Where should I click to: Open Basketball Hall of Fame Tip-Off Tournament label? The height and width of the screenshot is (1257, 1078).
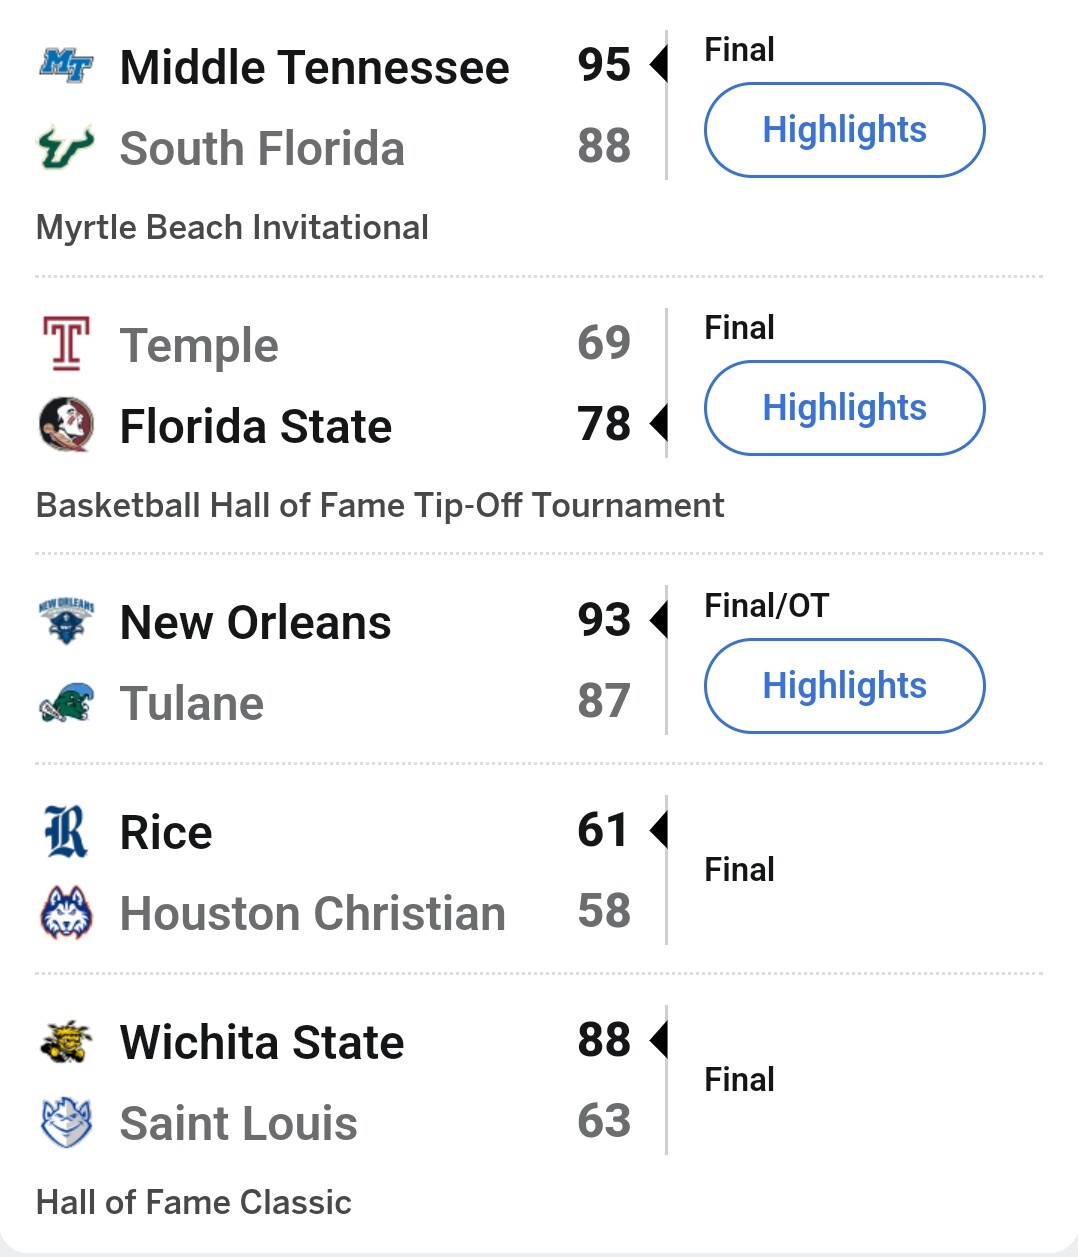(x=380, y=505)
